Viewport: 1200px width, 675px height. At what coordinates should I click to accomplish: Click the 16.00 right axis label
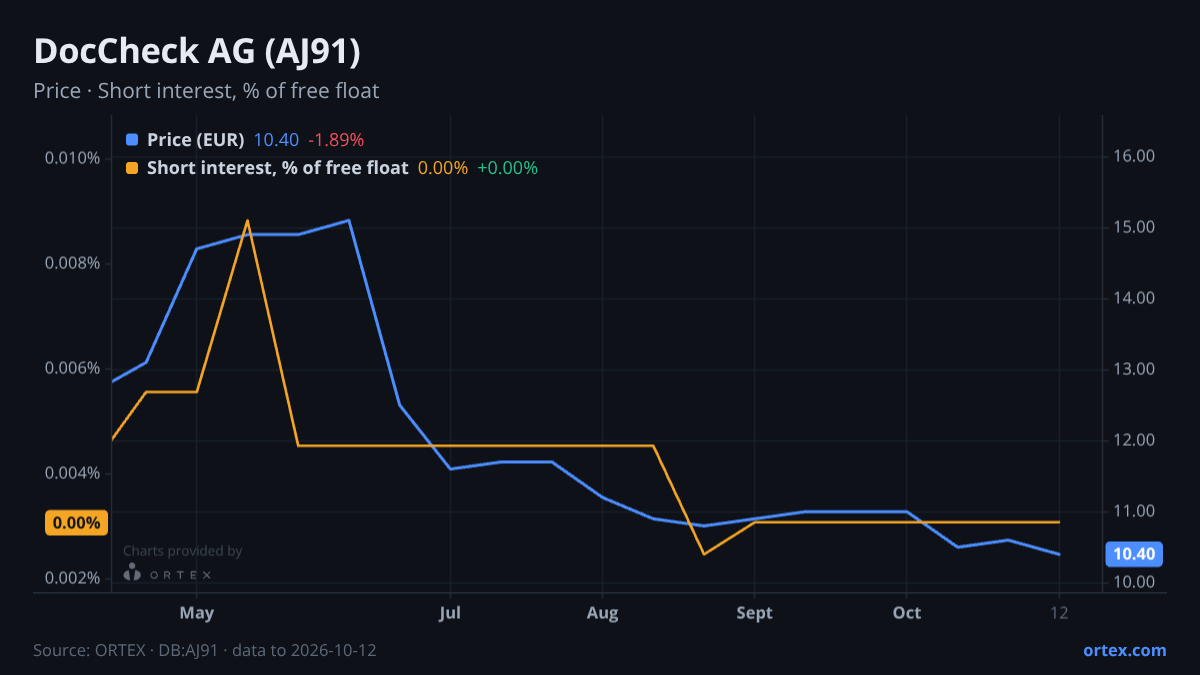[x=1133, y=156]
